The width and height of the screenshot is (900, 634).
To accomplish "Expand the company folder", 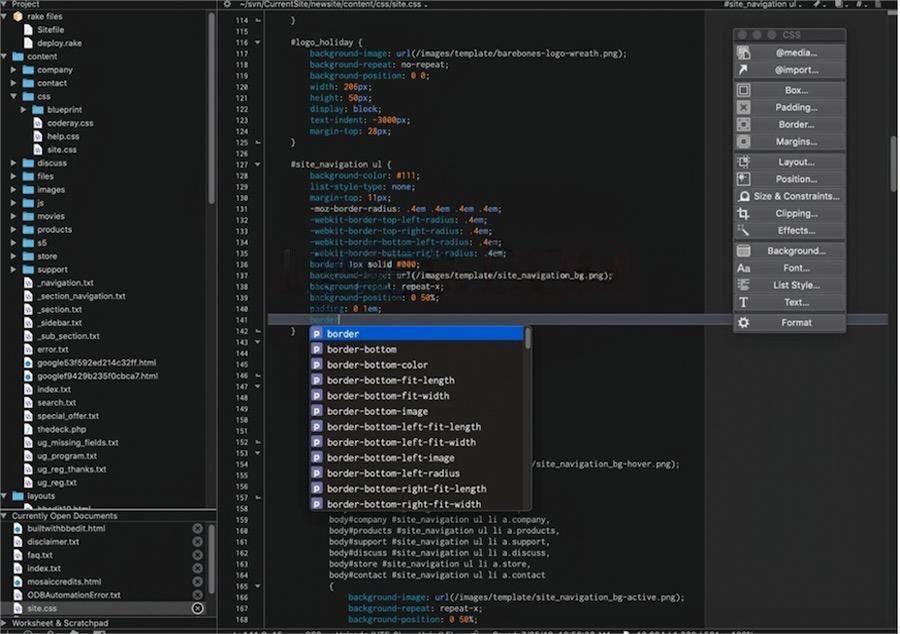I will tap(14, 69).
